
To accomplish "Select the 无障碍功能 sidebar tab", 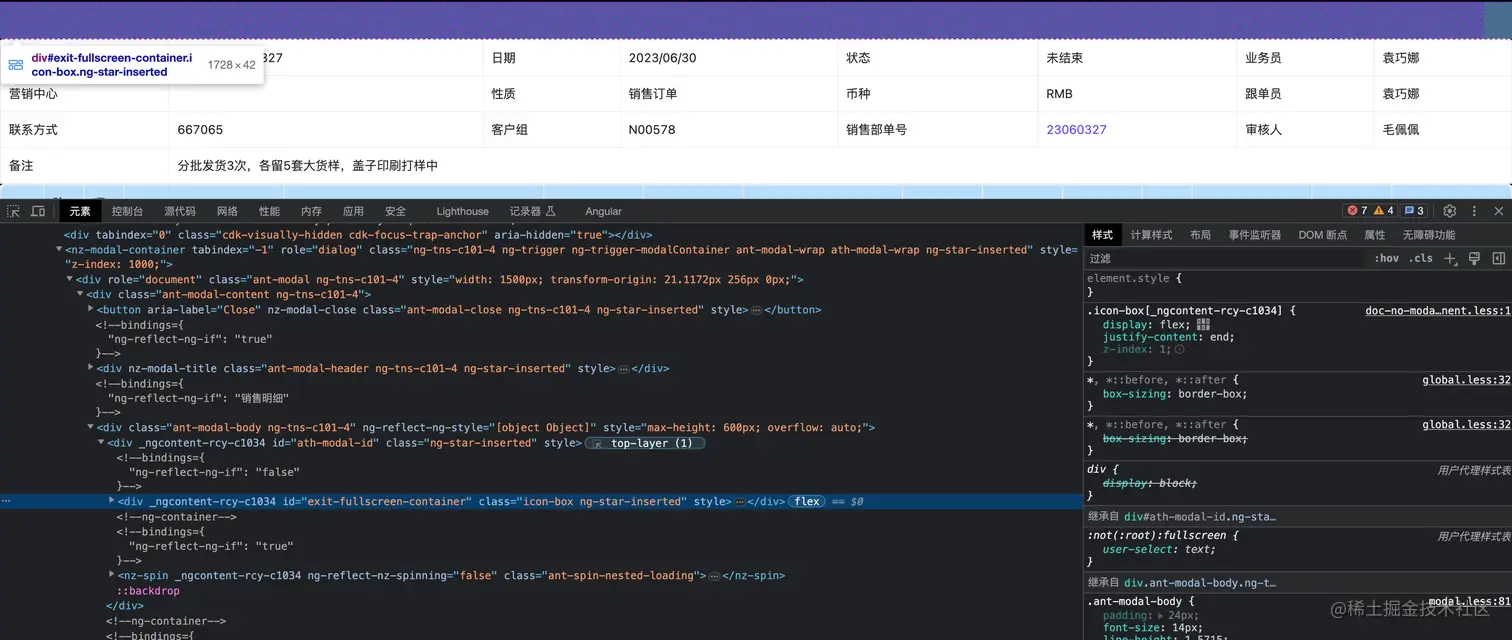I will click(1429, 235).
